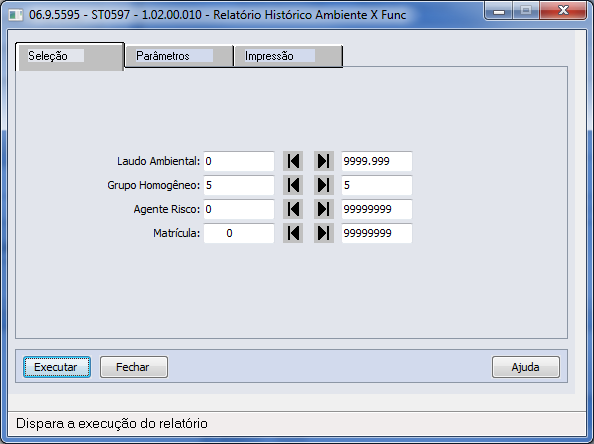
Task: Switch to the Seleção tab
Action: [70, 56]
